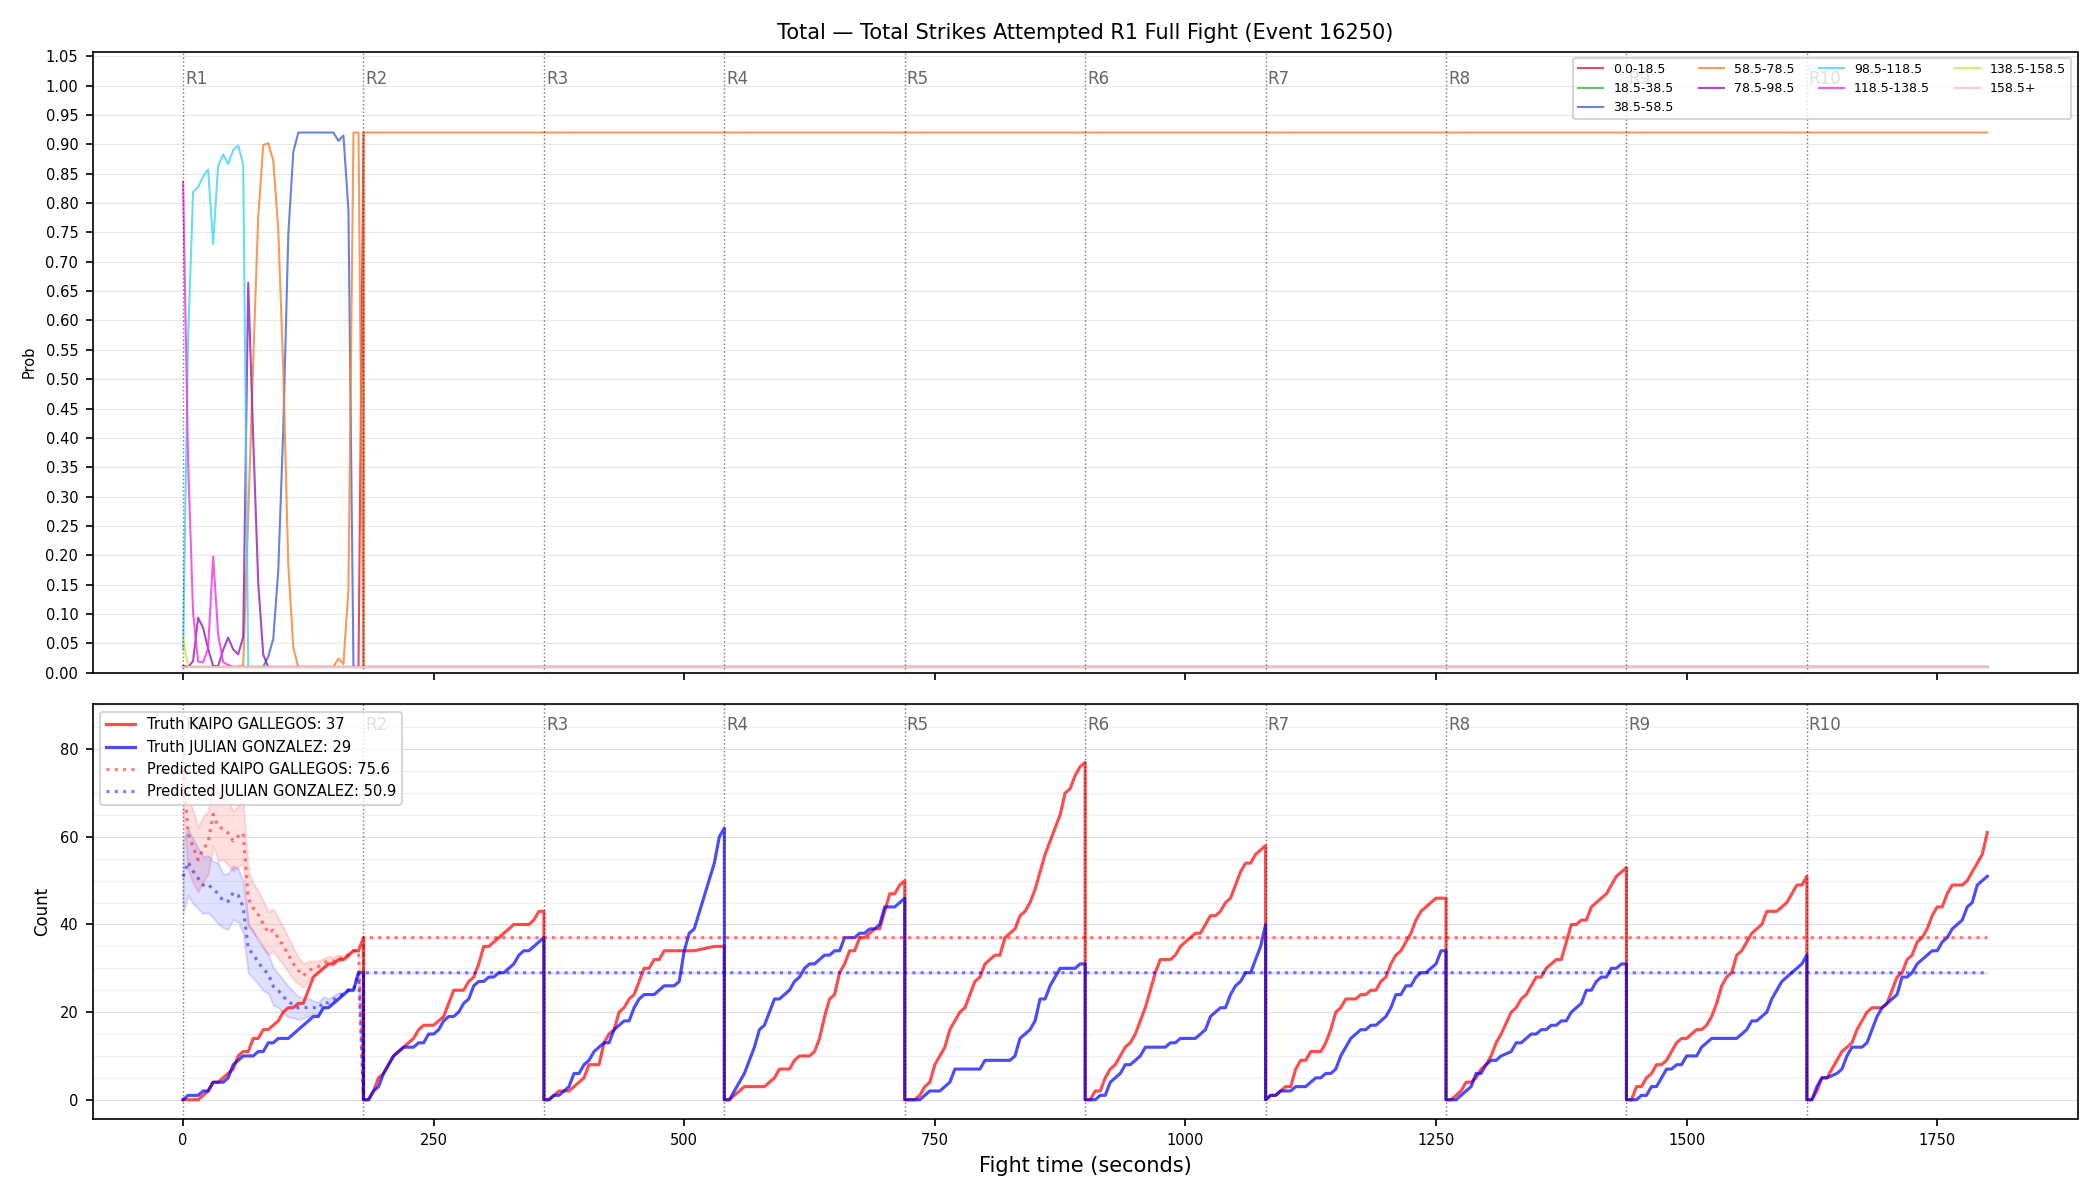Click the red truth line's peak in round 5
The height and width of the screenshot is (1200, 2100).
1084,763
